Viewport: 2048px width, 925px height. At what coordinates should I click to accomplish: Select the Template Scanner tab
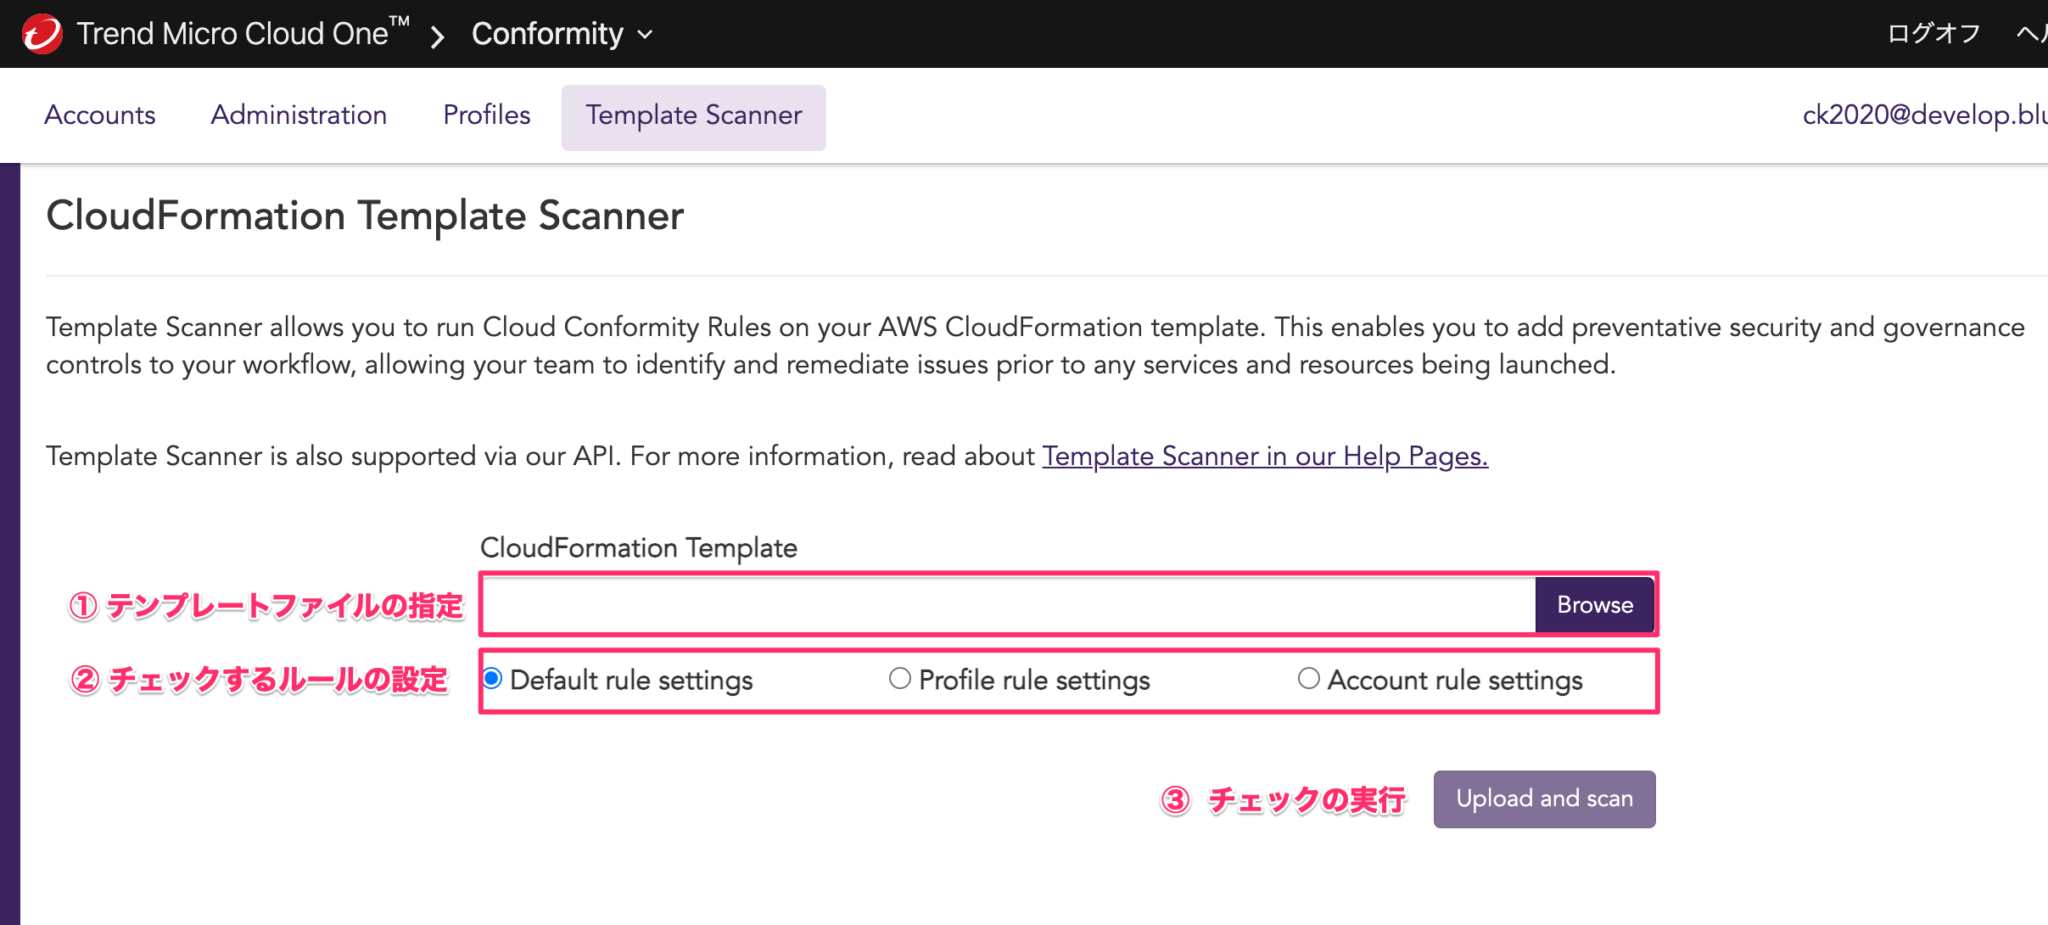[693, 115]
